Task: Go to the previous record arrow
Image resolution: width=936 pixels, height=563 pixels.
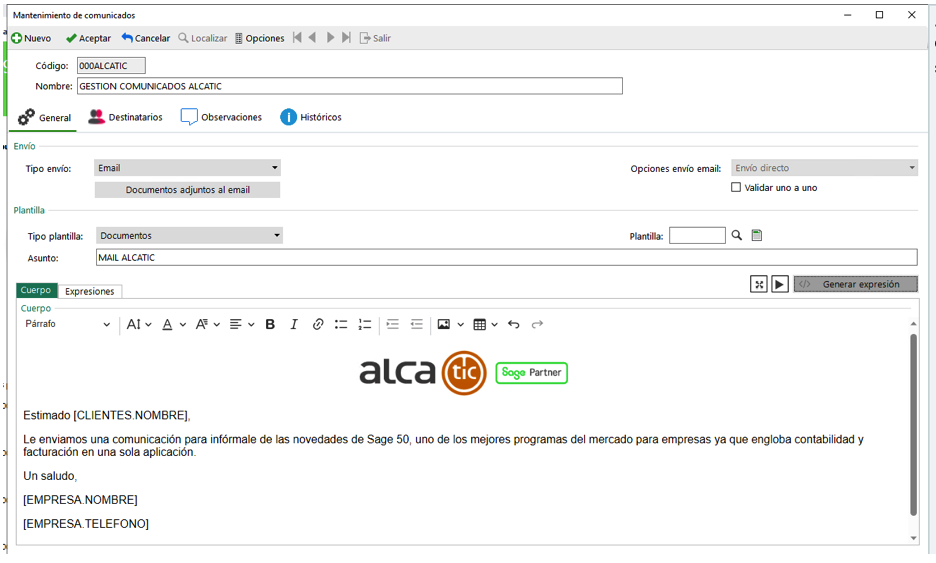Action: (x=312, y=38)
